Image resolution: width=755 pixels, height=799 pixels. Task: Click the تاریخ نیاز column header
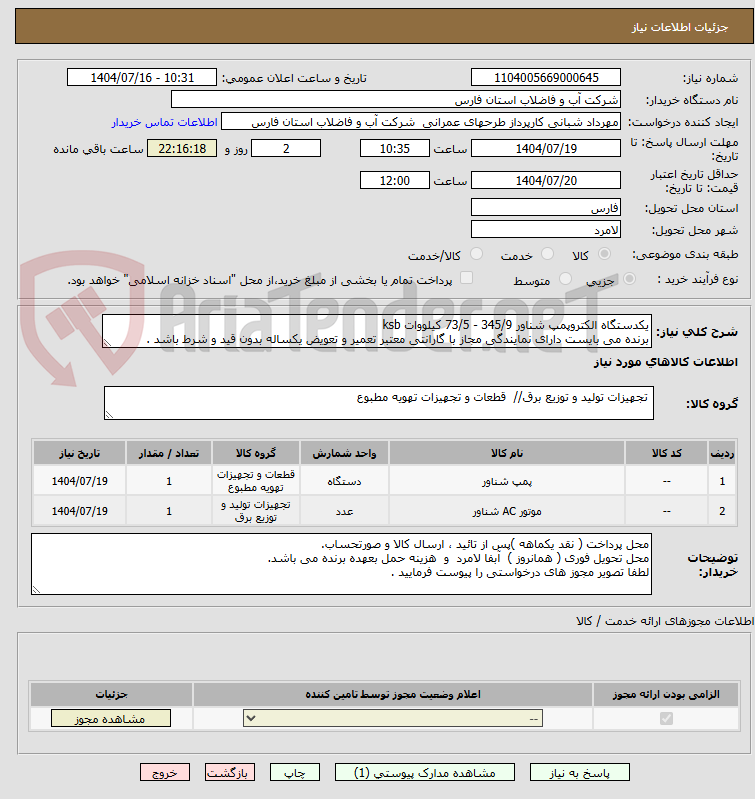(x=79, y=453)
